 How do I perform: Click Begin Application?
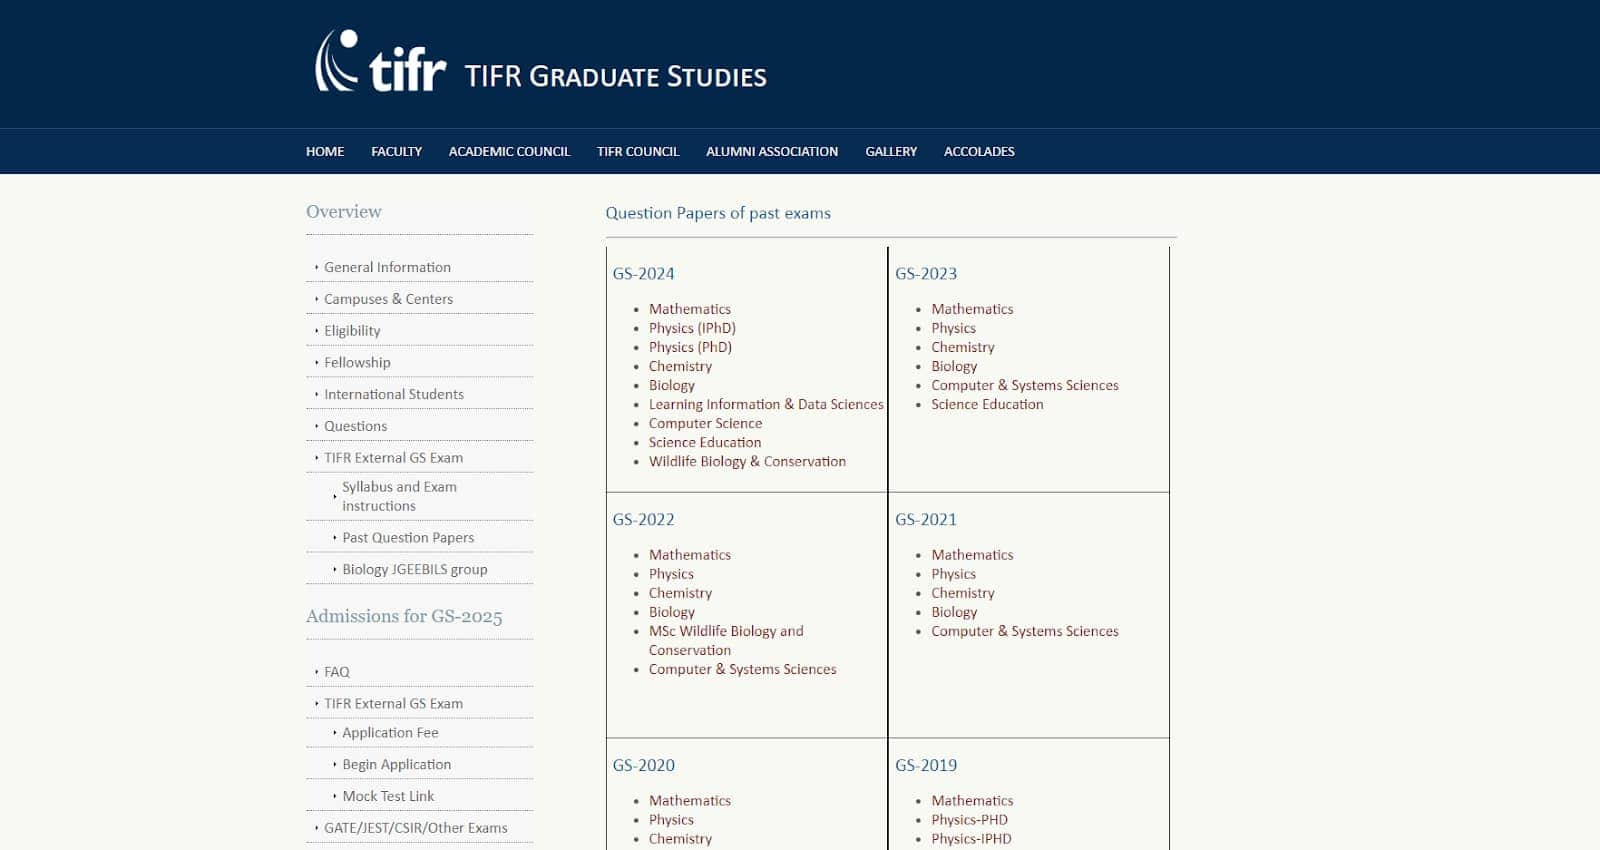click(396, 765)
